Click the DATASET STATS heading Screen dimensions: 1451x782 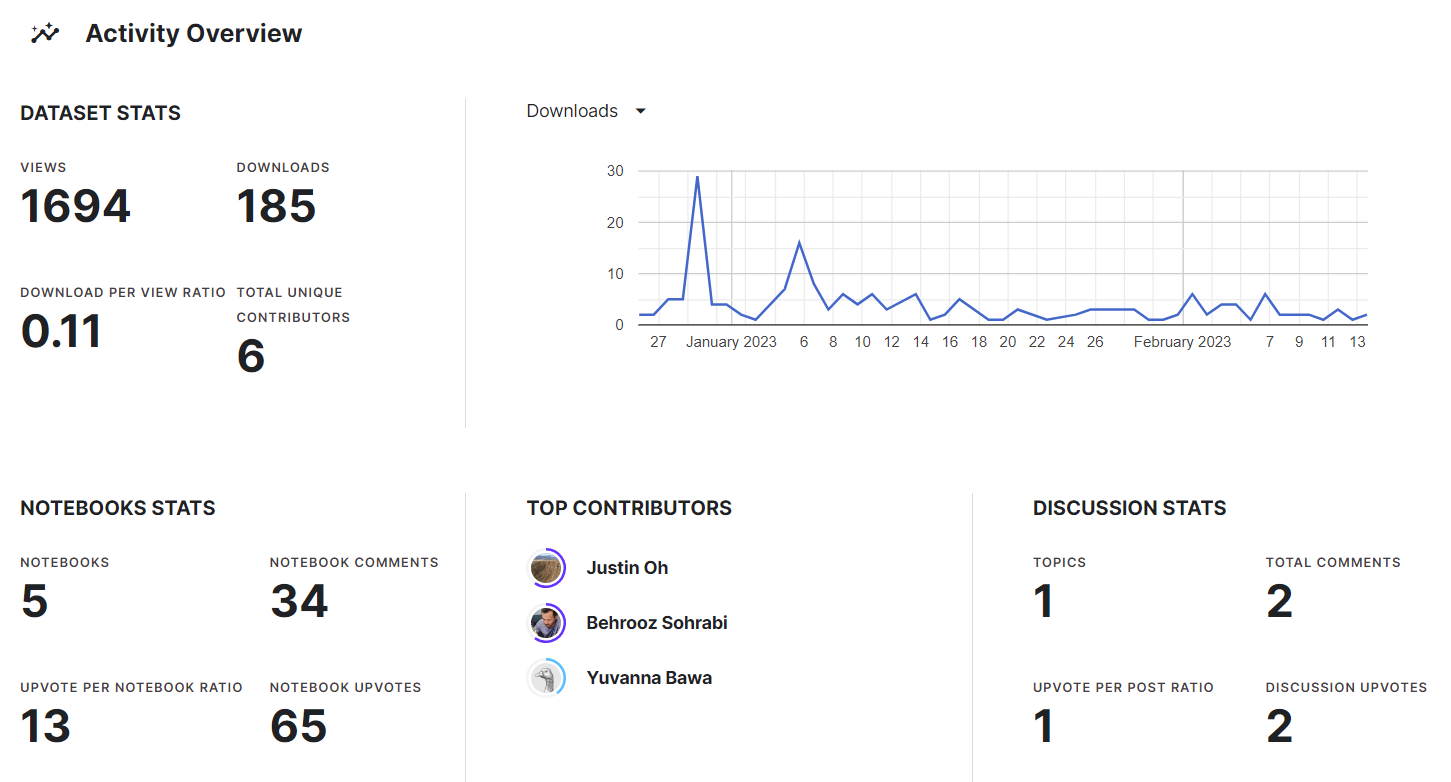pos(101,113)
